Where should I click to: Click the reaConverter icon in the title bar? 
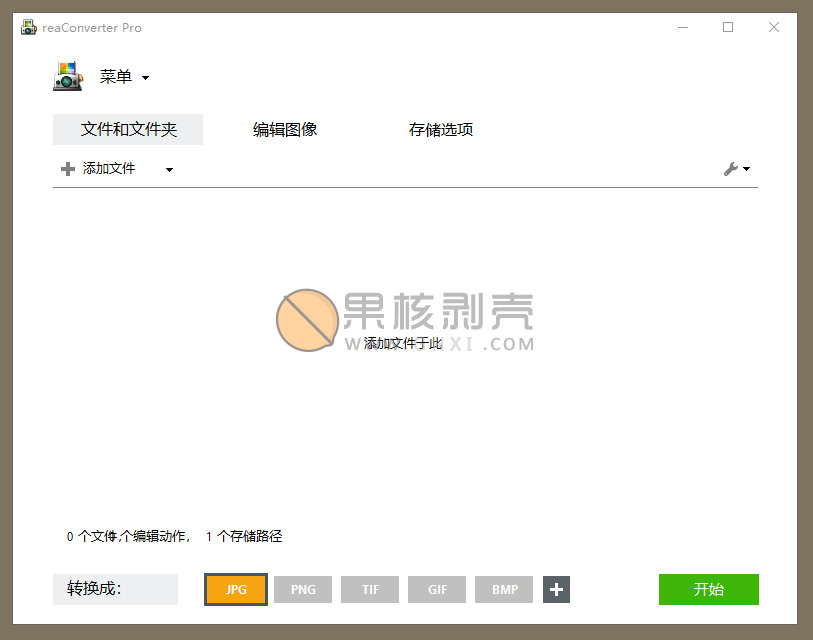29,28
